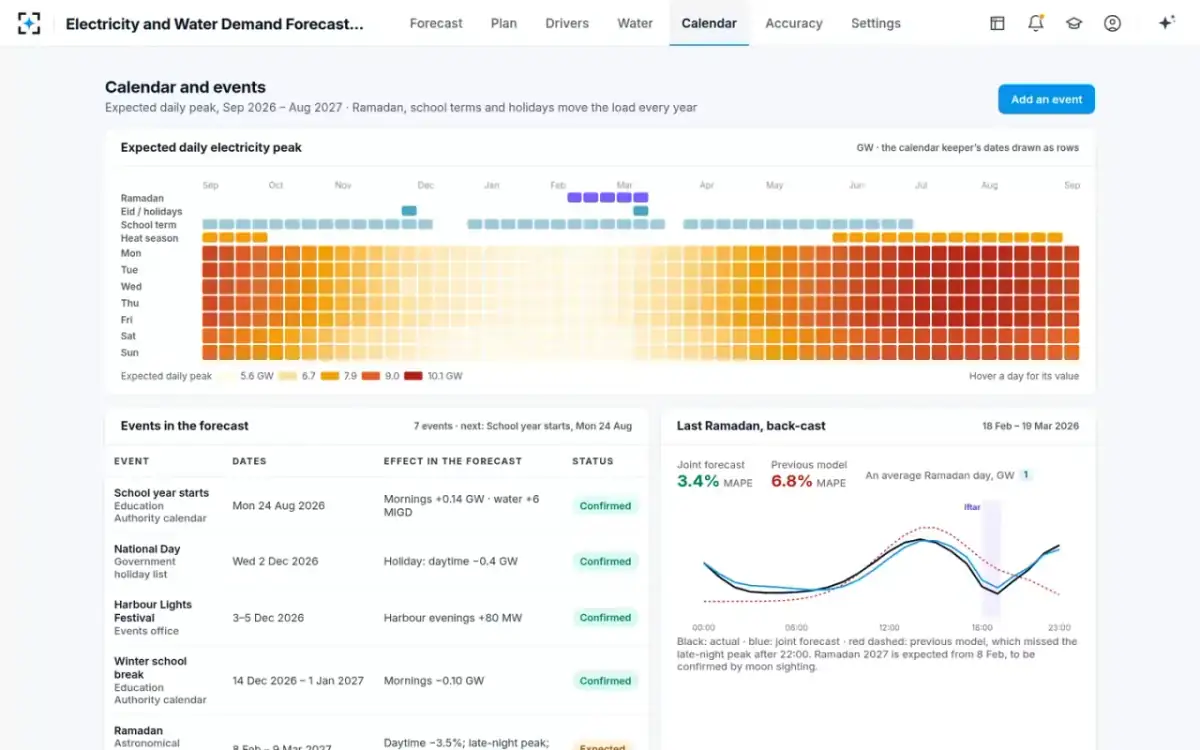The image size is (1200, 750).
Task: Click the 5.6 GW legend swatch
Action: (228, 376)
